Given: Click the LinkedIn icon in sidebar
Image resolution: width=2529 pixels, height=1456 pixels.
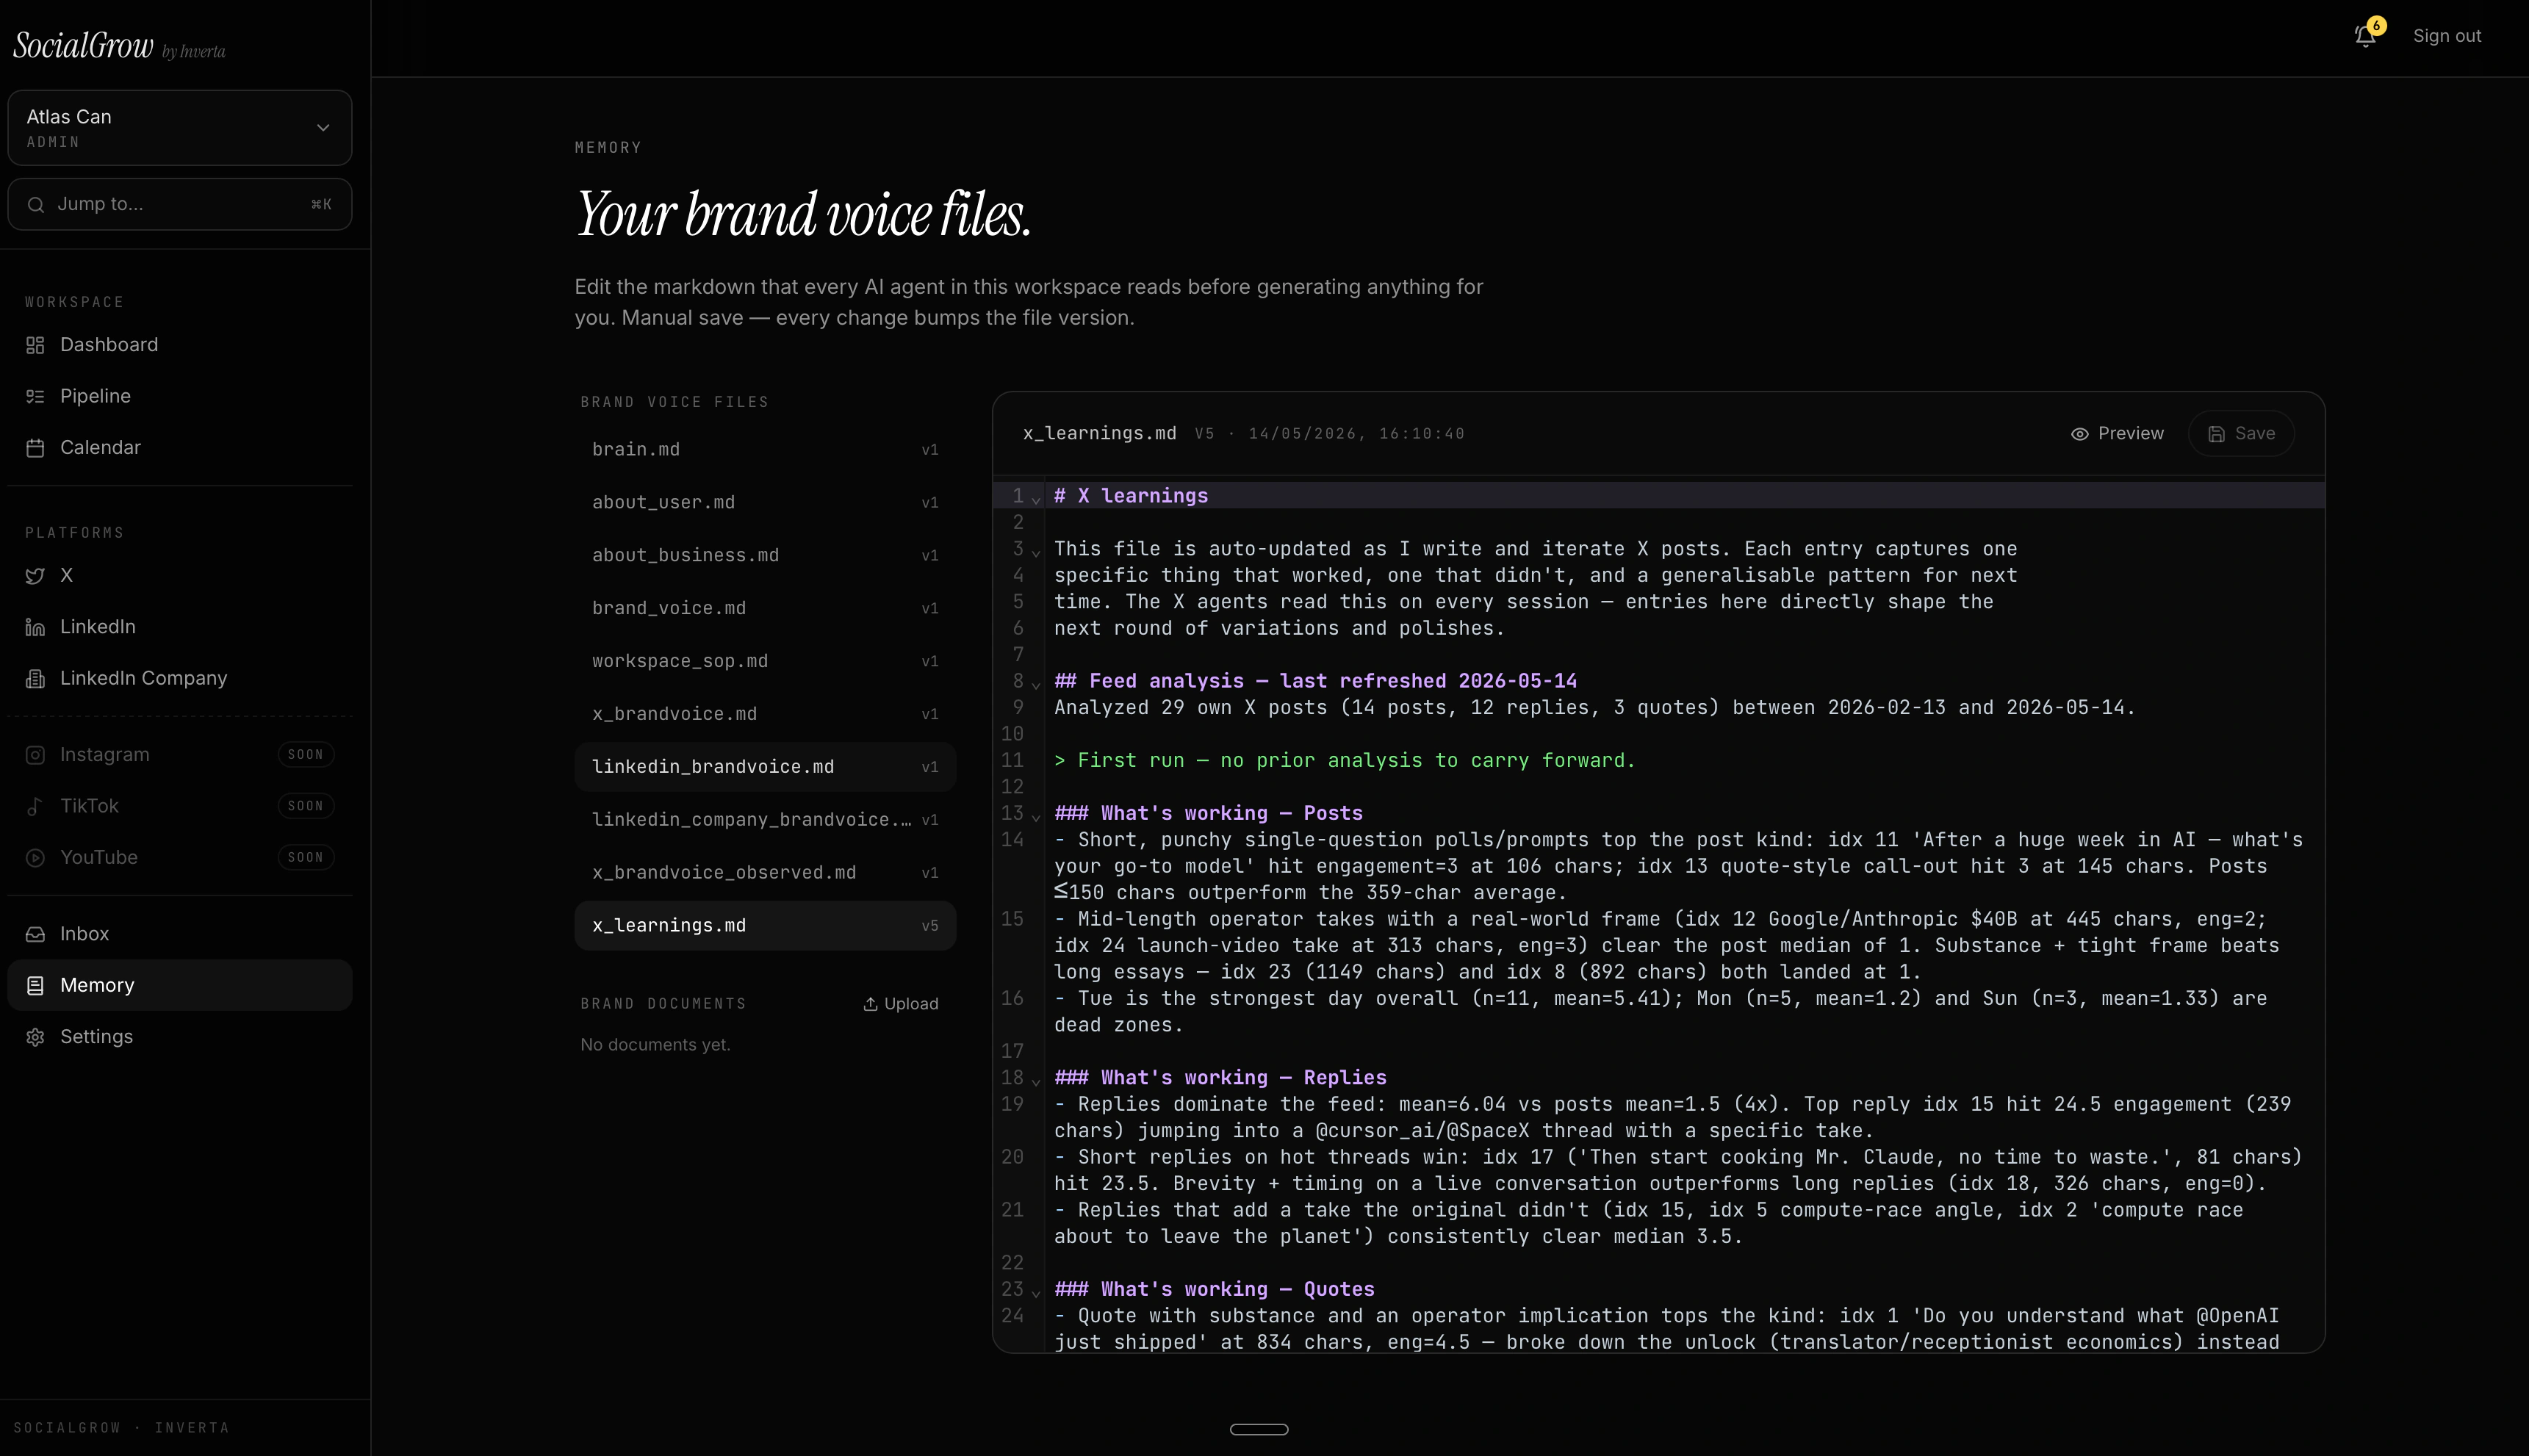Looking at the screenshot, I should tap(35, 627).
